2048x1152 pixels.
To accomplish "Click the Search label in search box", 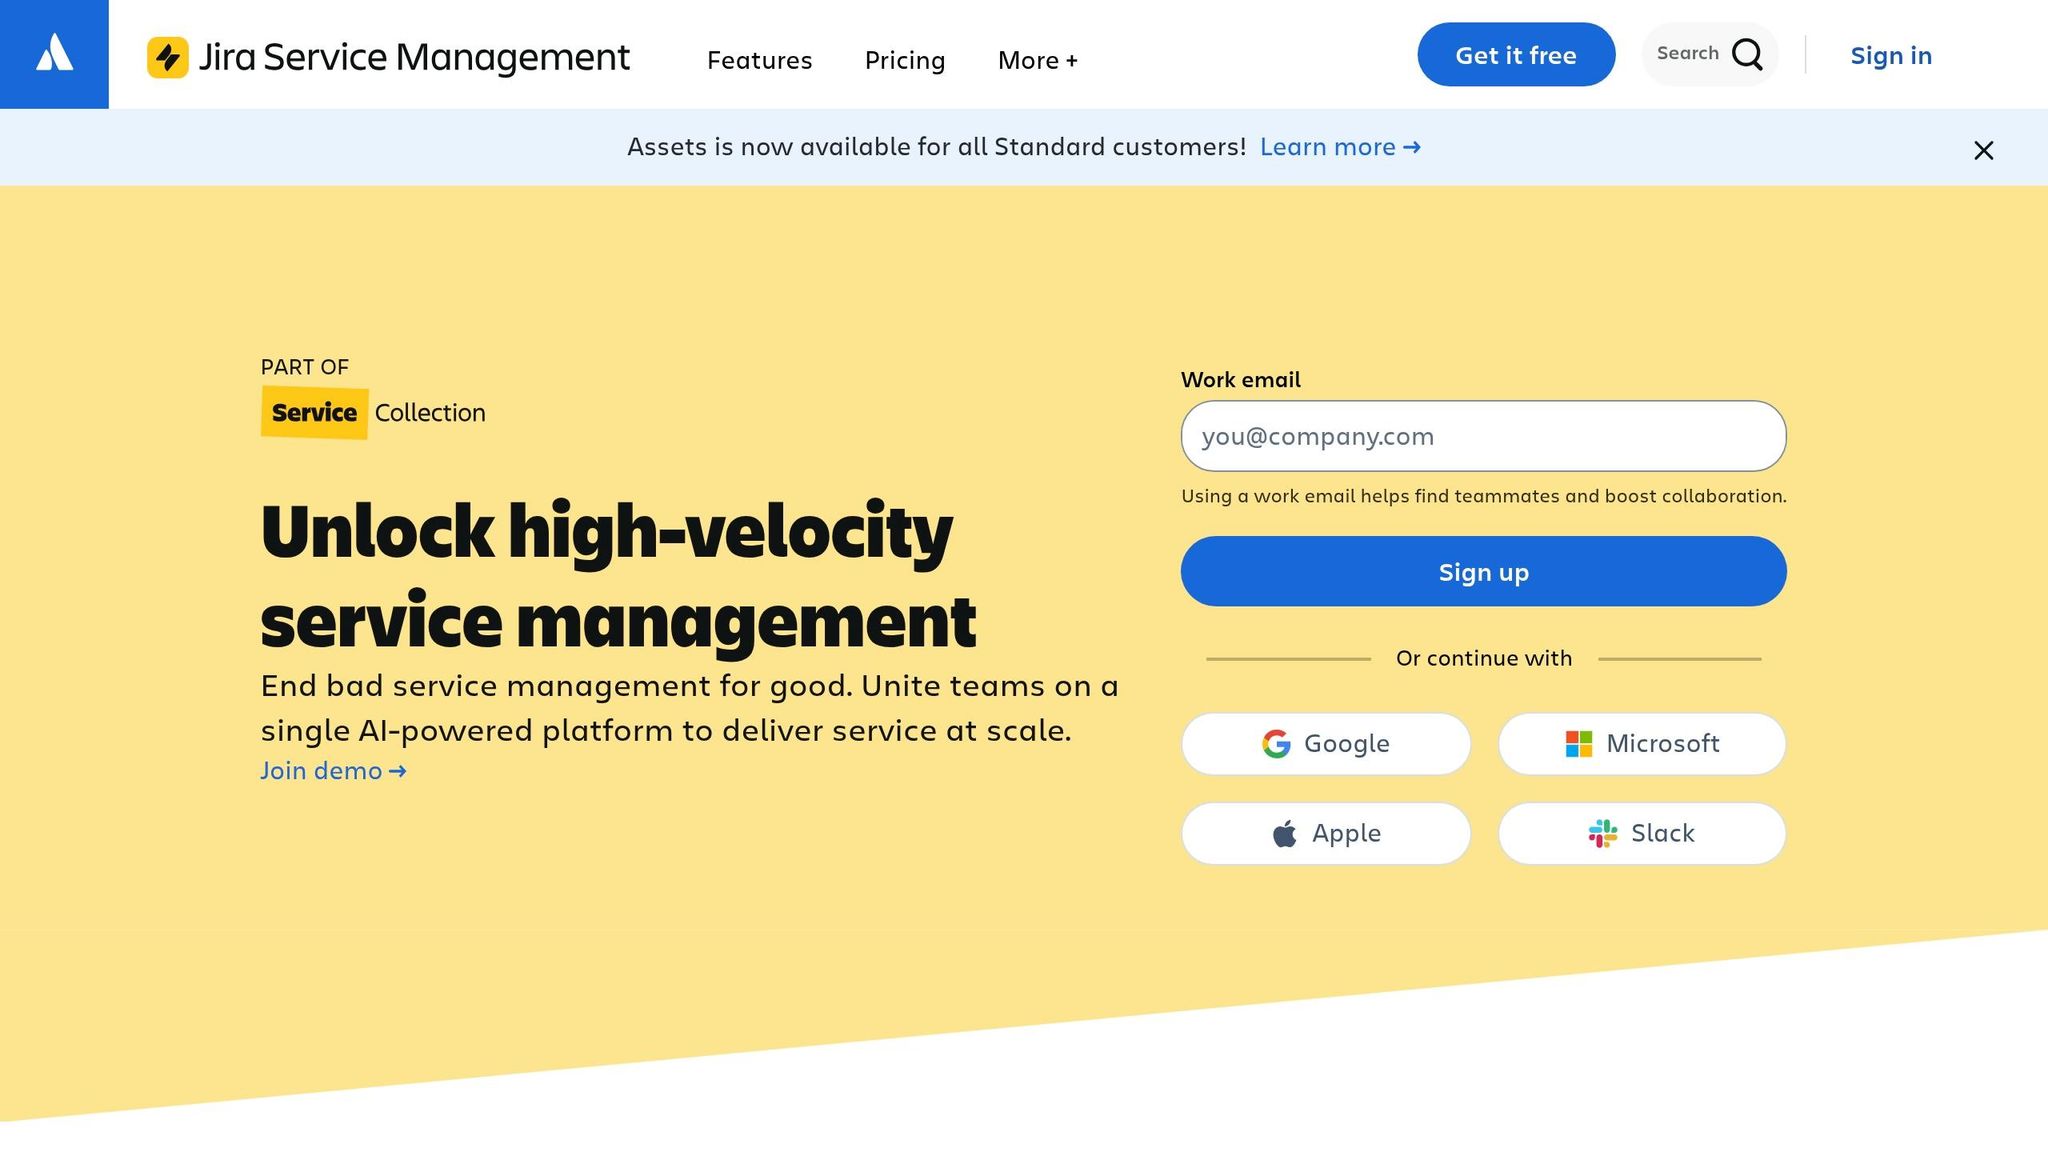I will 1687,53.
